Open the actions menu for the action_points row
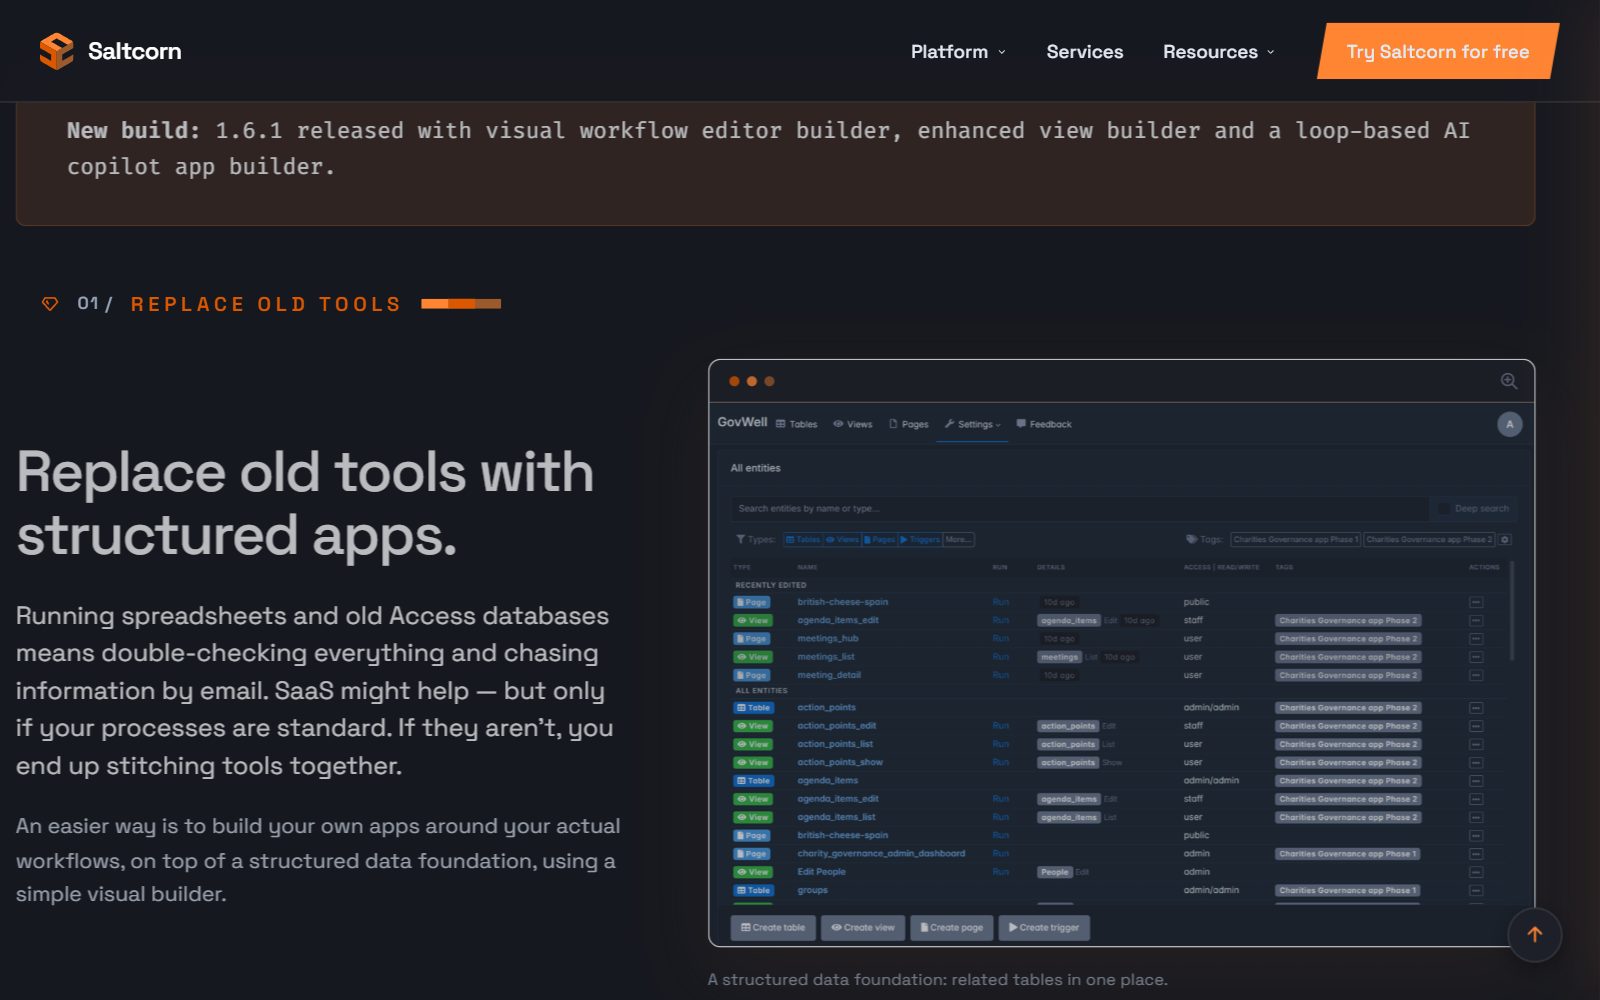 coord(1476,708)
